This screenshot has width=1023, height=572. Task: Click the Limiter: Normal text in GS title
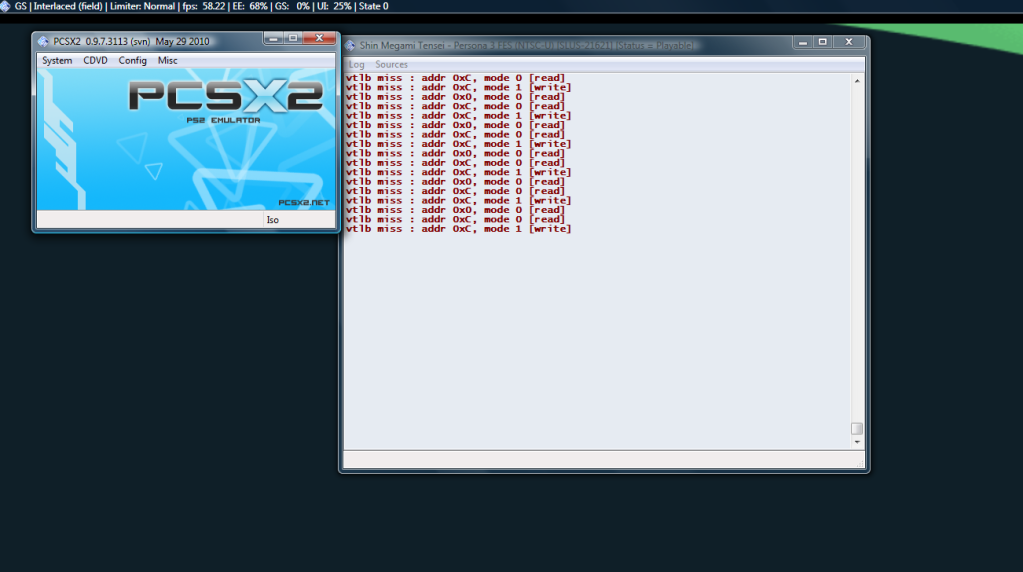point(142,7)
